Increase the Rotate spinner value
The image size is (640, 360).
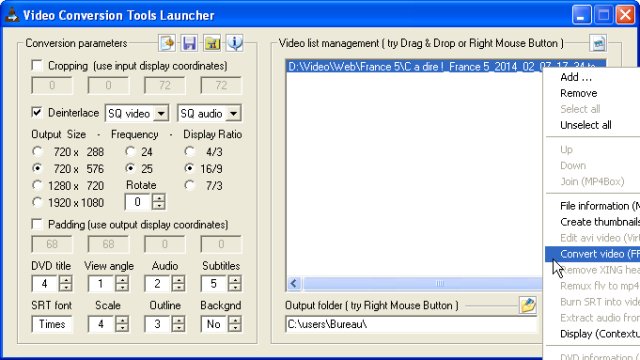(159, 198)
